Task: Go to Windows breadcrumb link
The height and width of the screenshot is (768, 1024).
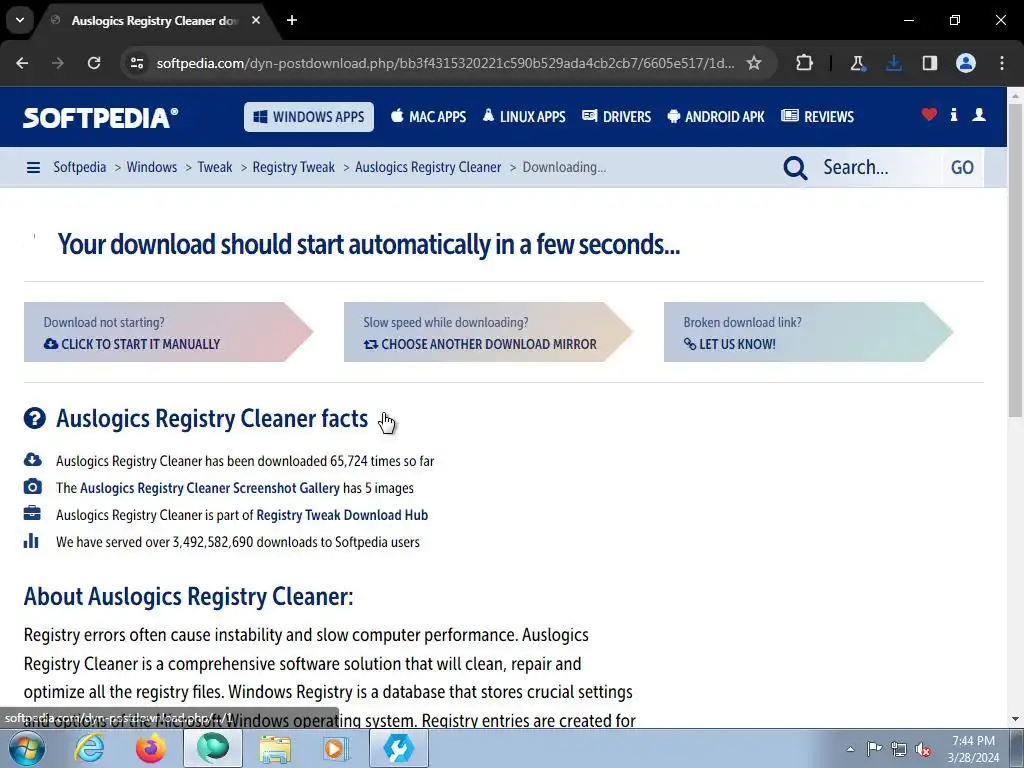Action: click(152, 167)
